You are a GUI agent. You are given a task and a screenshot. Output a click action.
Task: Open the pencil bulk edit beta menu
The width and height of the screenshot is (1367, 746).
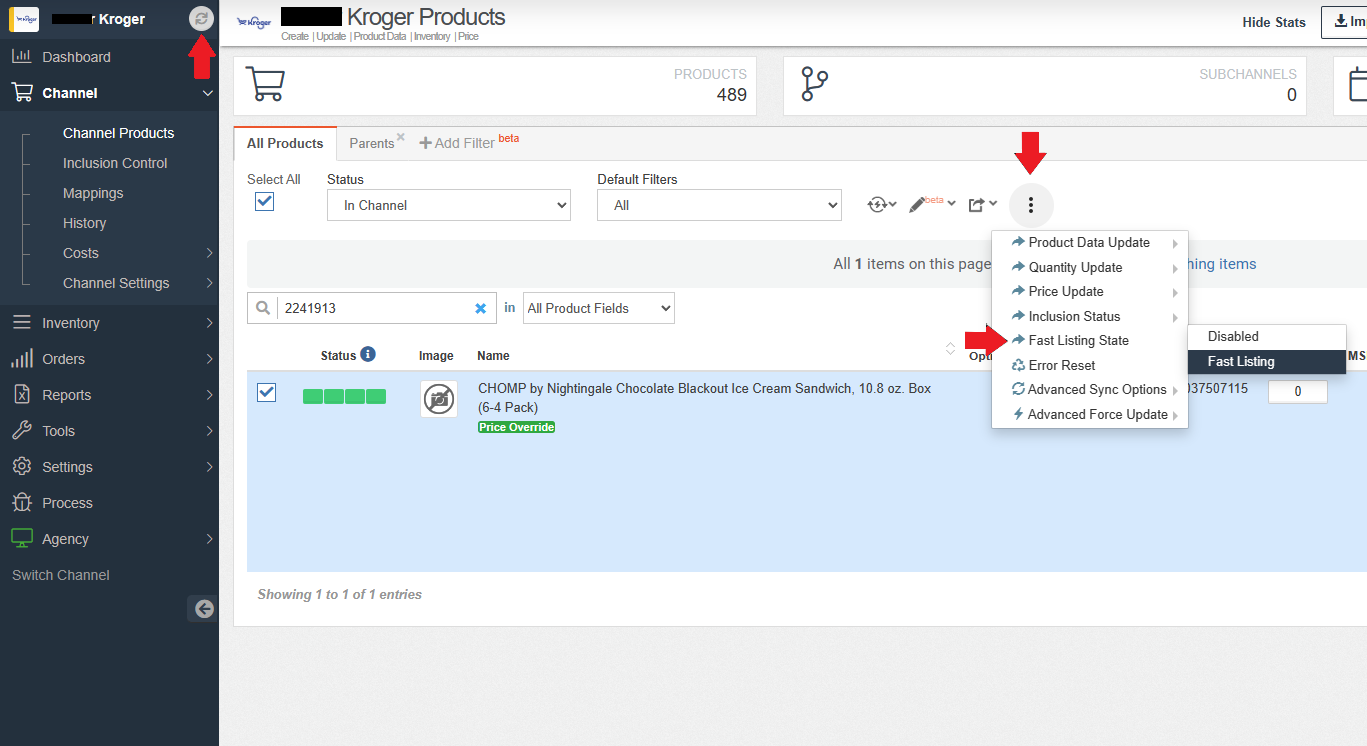point(931,204)
